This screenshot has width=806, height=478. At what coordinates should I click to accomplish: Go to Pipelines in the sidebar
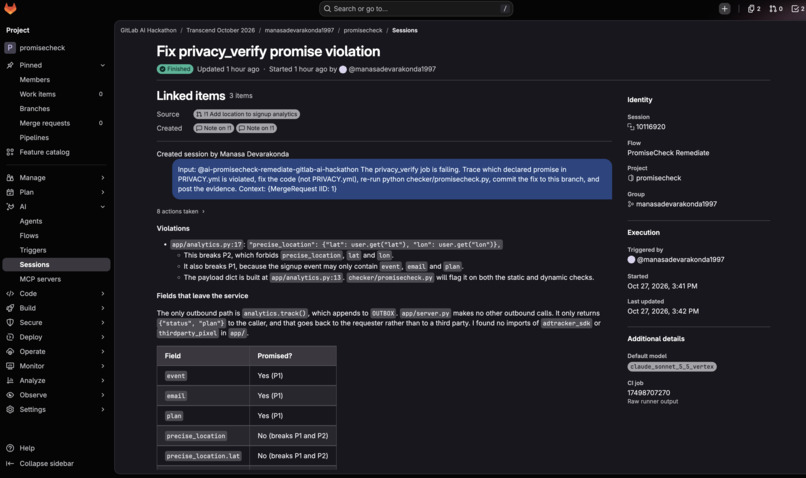tap(56, 138)
